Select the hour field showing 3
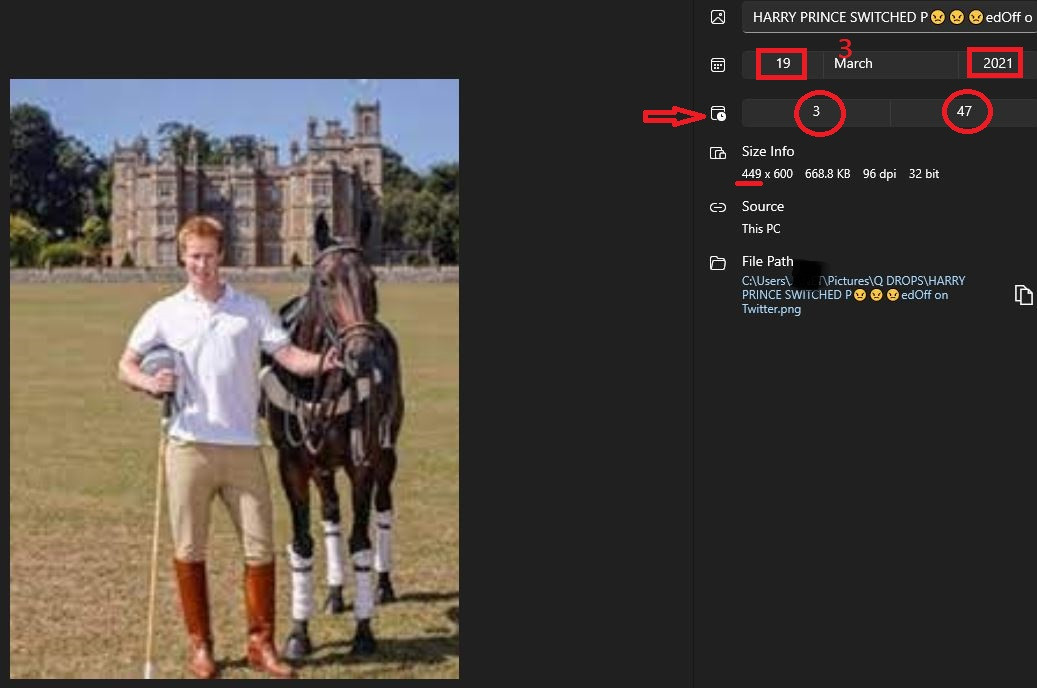The width and height of the screenshot is (1037, 688). tap(816, 112)
